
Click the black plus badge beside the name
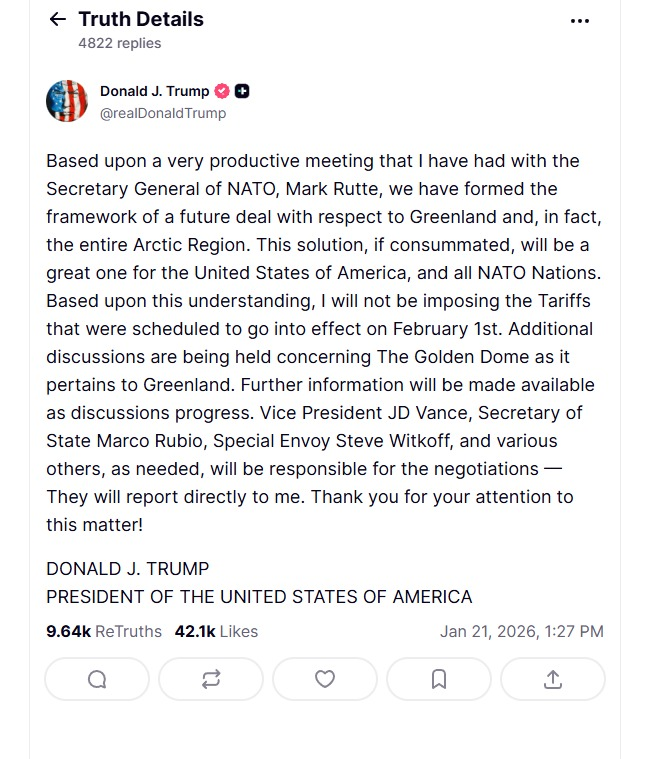click(x=242, y=91)
